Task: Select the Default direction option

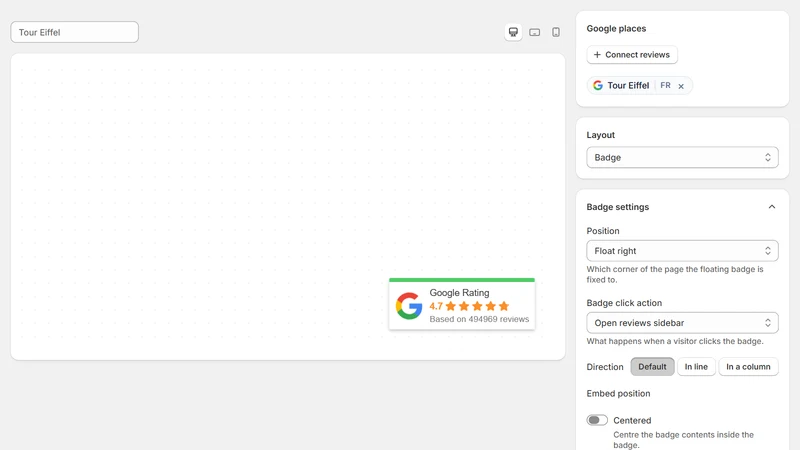Action: click(x=652, y=366)
